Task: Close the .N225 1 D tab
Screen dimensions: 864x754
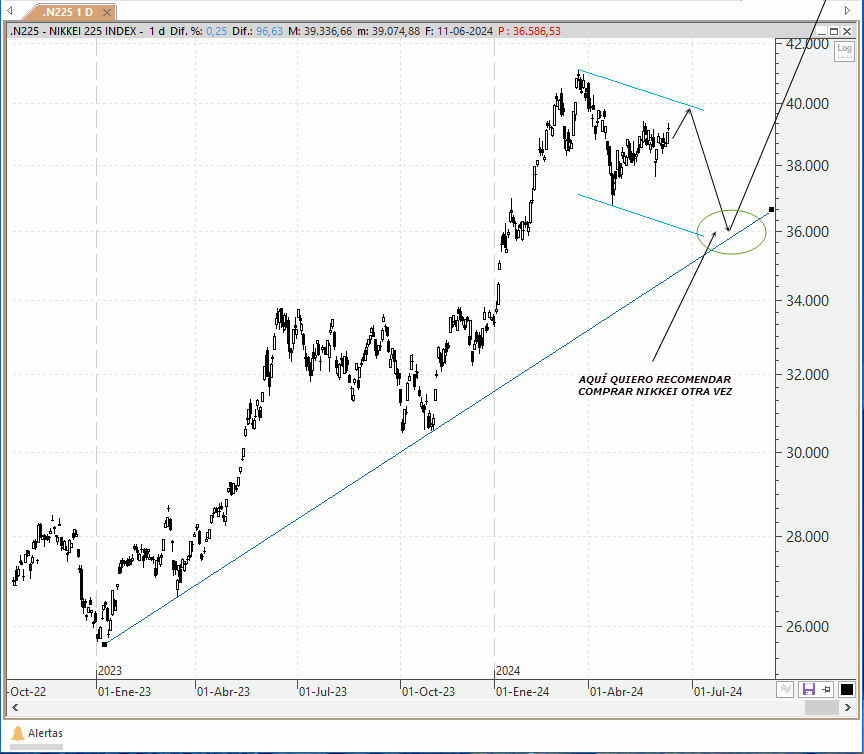Action: click(107, 12)
